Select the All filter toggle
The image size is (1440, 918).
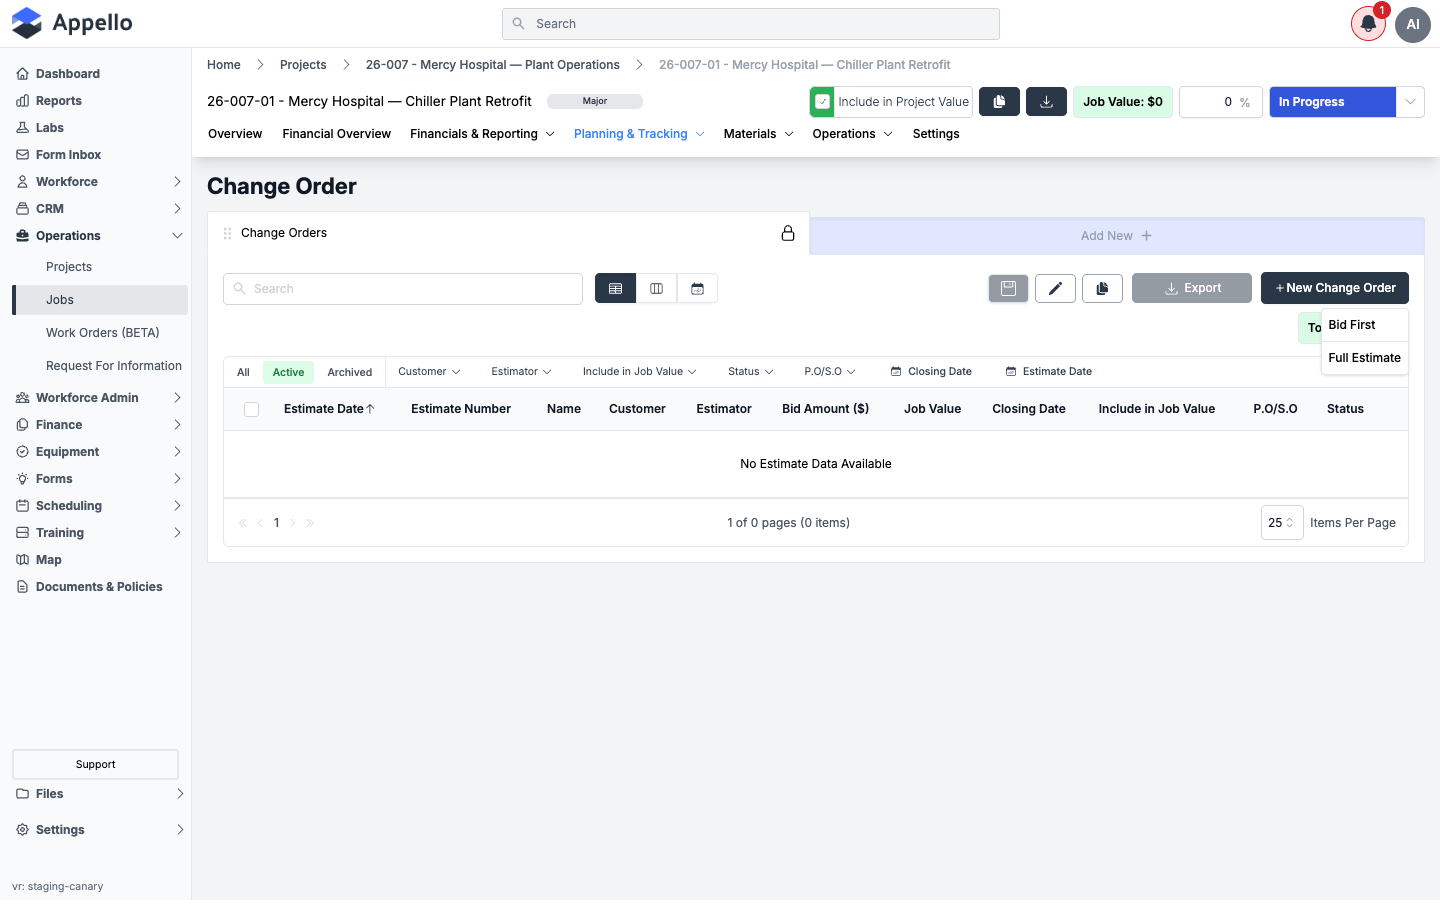click(x=243, y=372)
